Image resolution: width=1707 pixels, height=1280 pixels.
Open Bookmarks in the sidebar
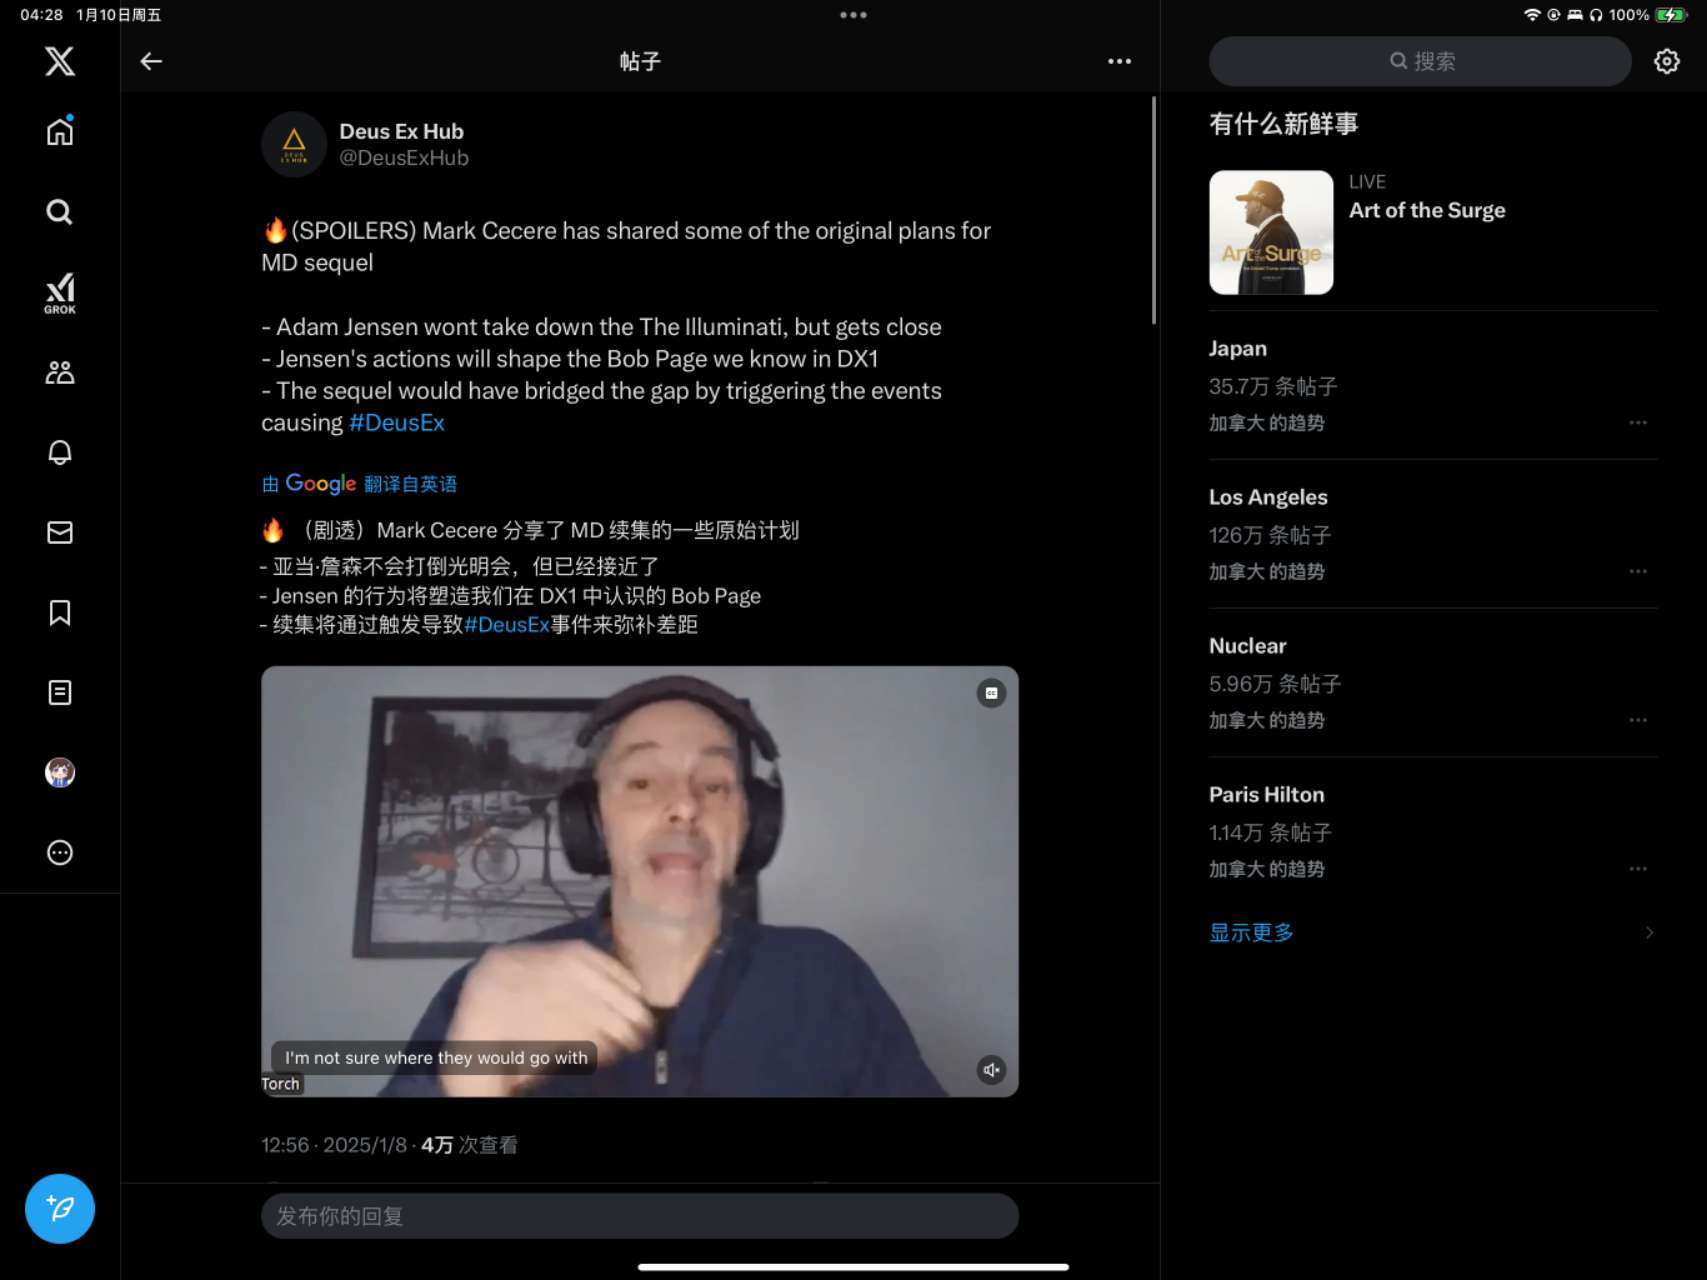point(60,612)
